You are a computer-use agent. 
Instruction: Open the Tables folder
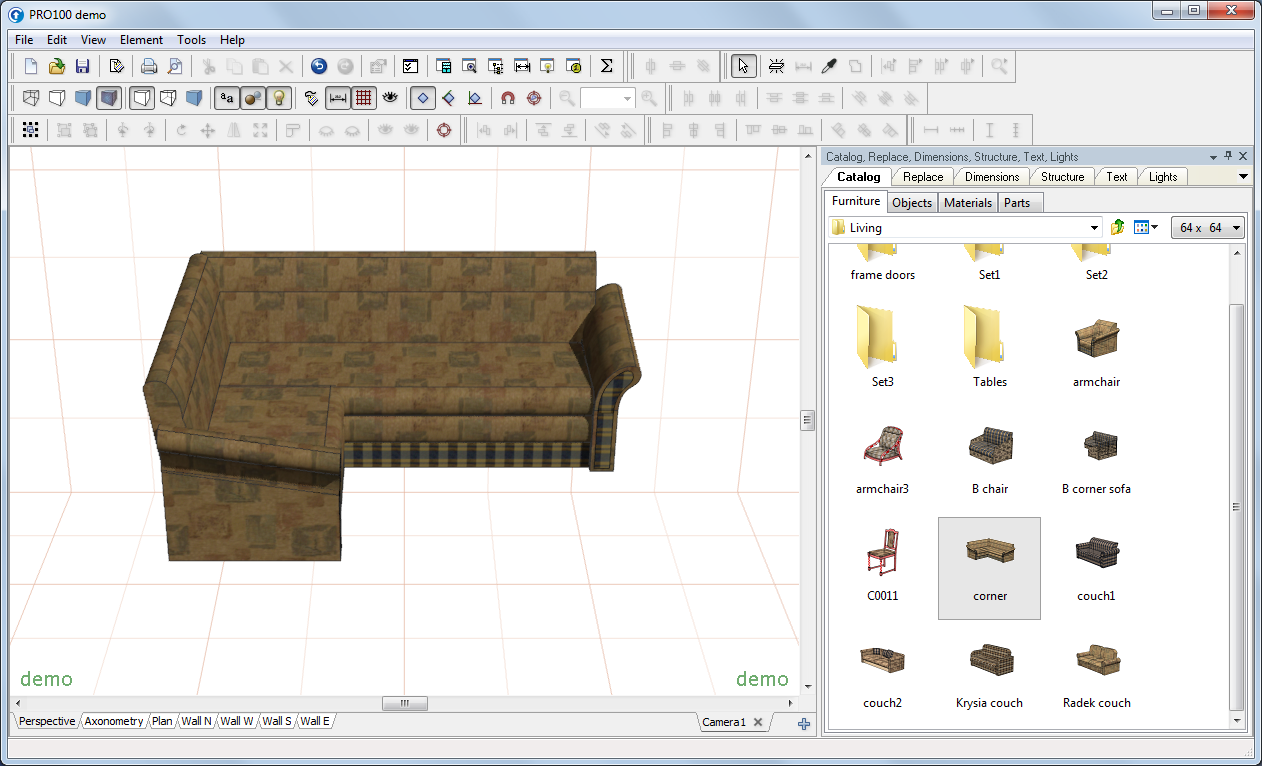989,347
